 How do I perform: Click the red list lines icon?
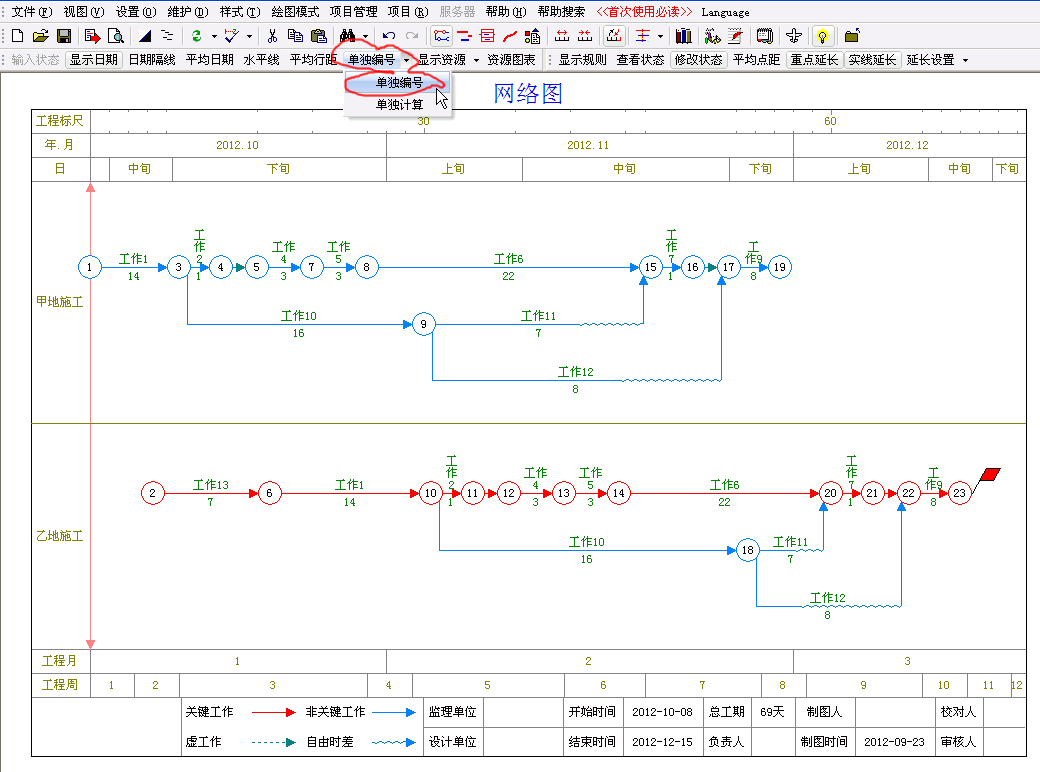(x=487, y=36)
